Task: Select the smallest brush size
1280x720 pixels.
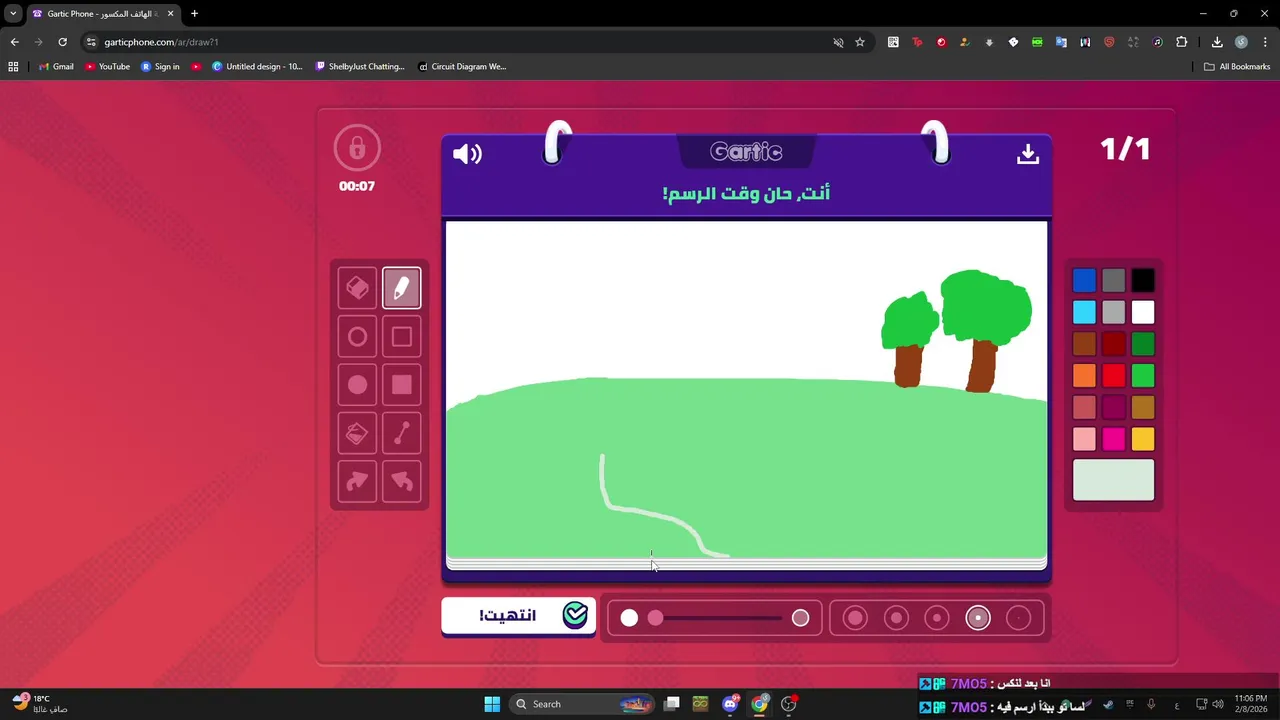Action: (1018, 618)
